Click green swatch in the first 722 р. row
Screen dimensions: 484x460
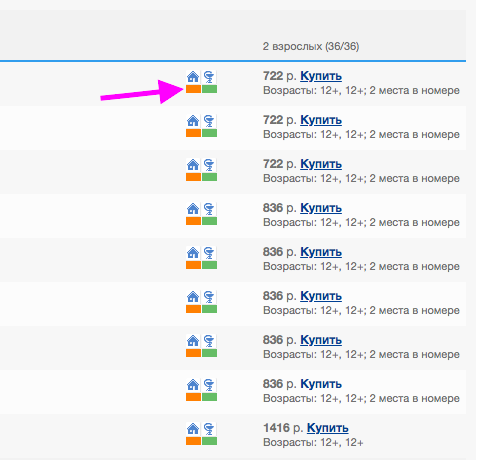209,89
